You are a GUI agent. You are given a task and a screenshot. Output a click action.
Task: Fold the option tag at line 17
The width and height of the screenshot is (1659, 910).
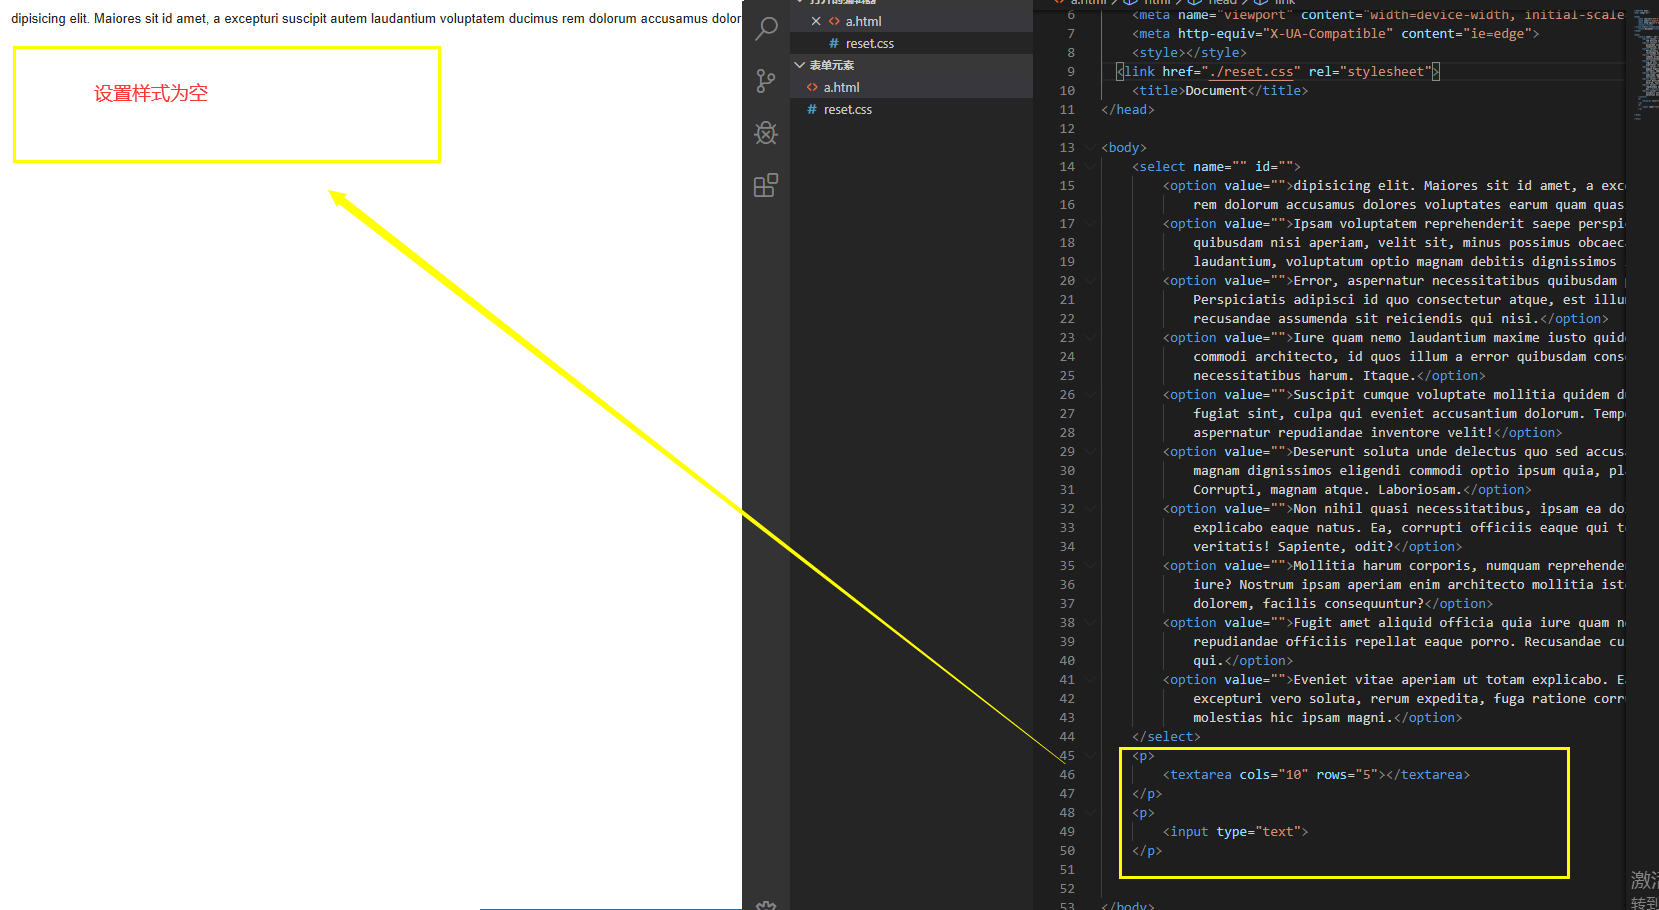click(x=1091, y=223)
